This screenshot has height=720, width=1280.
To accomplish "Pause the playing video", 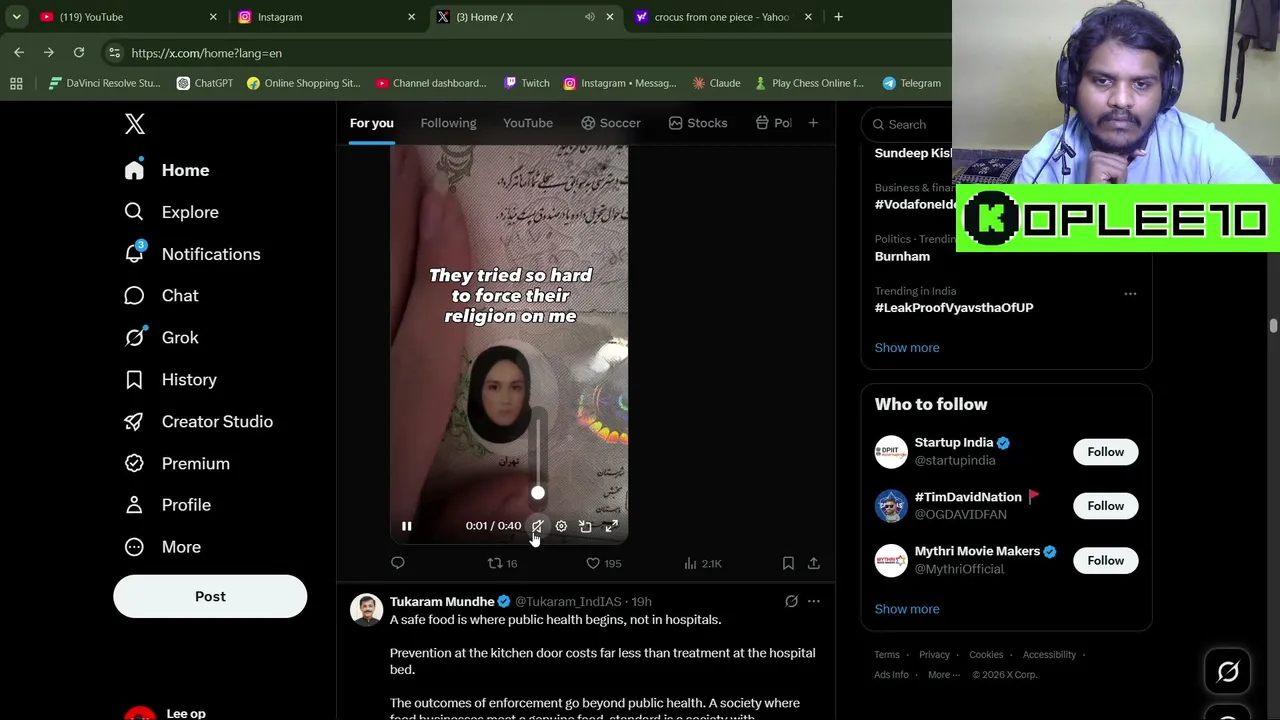I will [x=406, y=526].
